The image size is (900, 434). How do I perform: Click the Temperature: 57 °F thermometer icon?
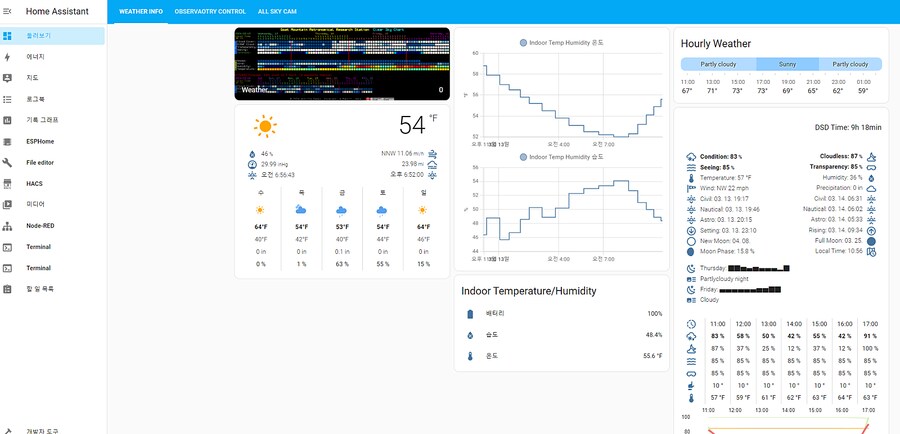coord(691,178)
